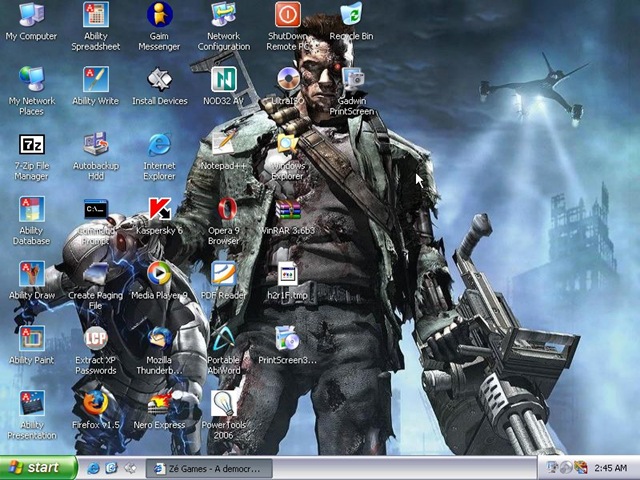The height and width of the screenshot is (480, 640).
Task: Click the Mozilla Thunderbird shortcut
Action: (160, 339)
